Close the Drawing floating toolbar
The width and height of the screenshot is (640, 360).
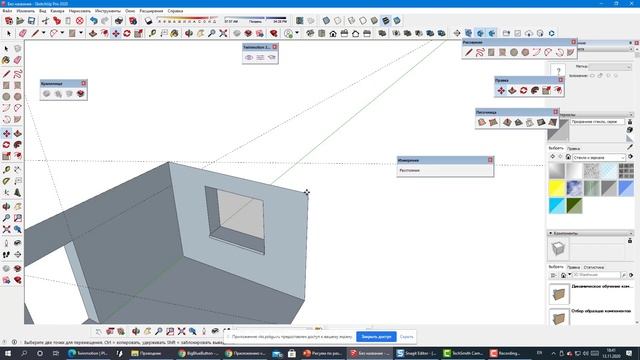(x=573, y=42)
